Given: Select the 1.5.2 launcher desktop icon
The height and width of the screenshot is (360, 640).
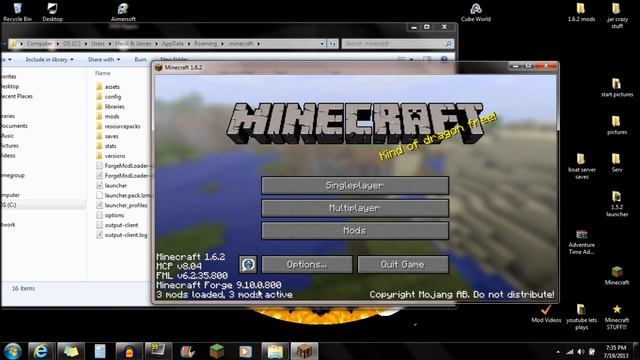Looking at the screenshot, I should pyautogui.click(x=617, y=204).
